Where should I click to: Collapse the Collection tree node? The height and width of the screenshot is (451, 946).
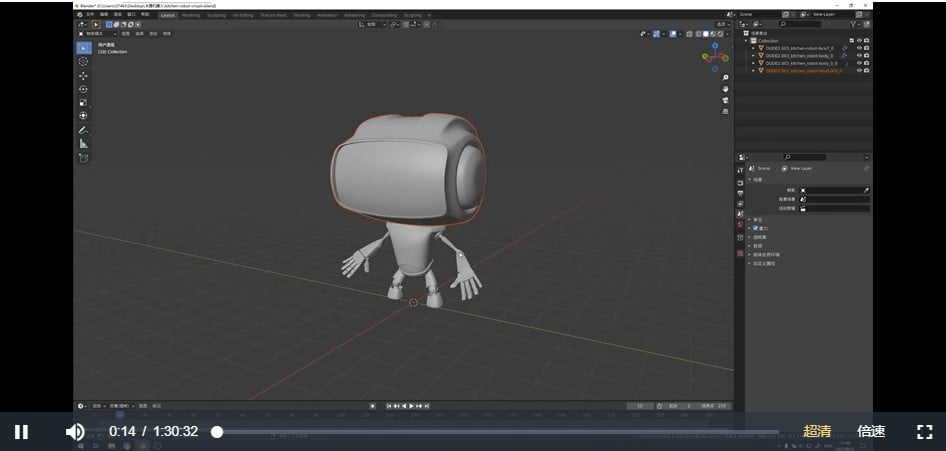(x=747, y=40)
